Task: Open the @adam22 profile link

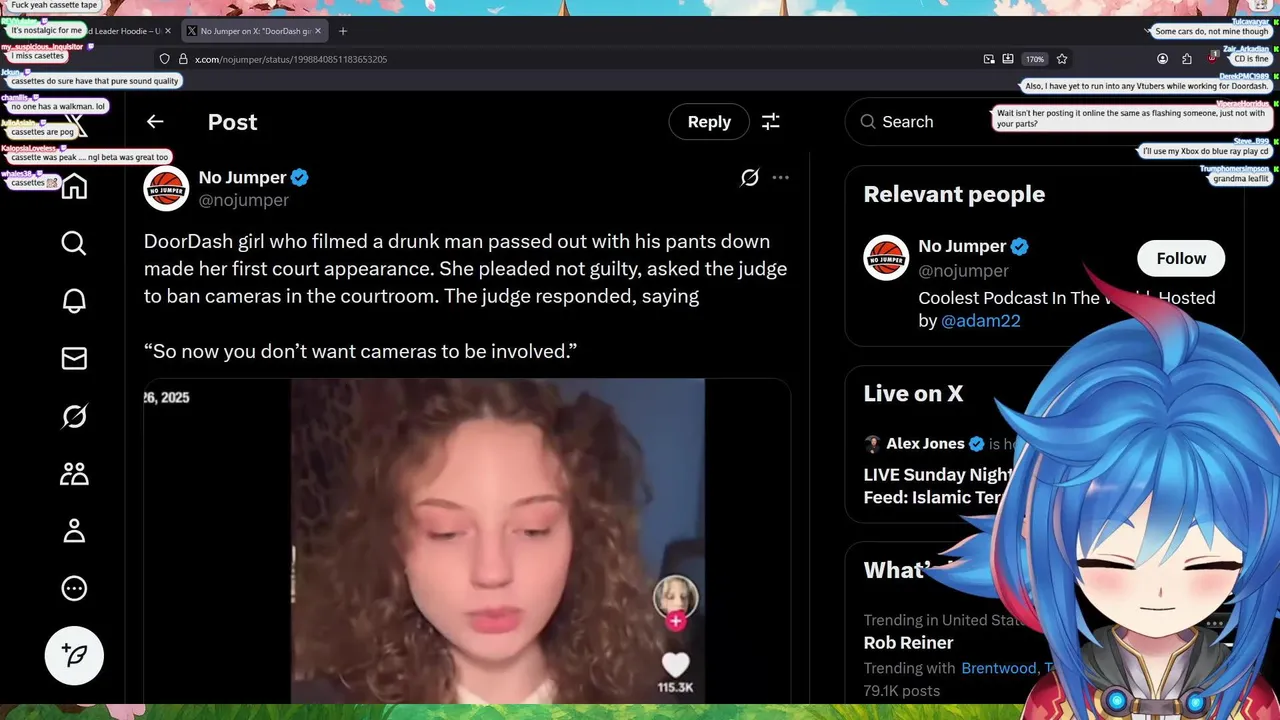Action: pos(981,320)
